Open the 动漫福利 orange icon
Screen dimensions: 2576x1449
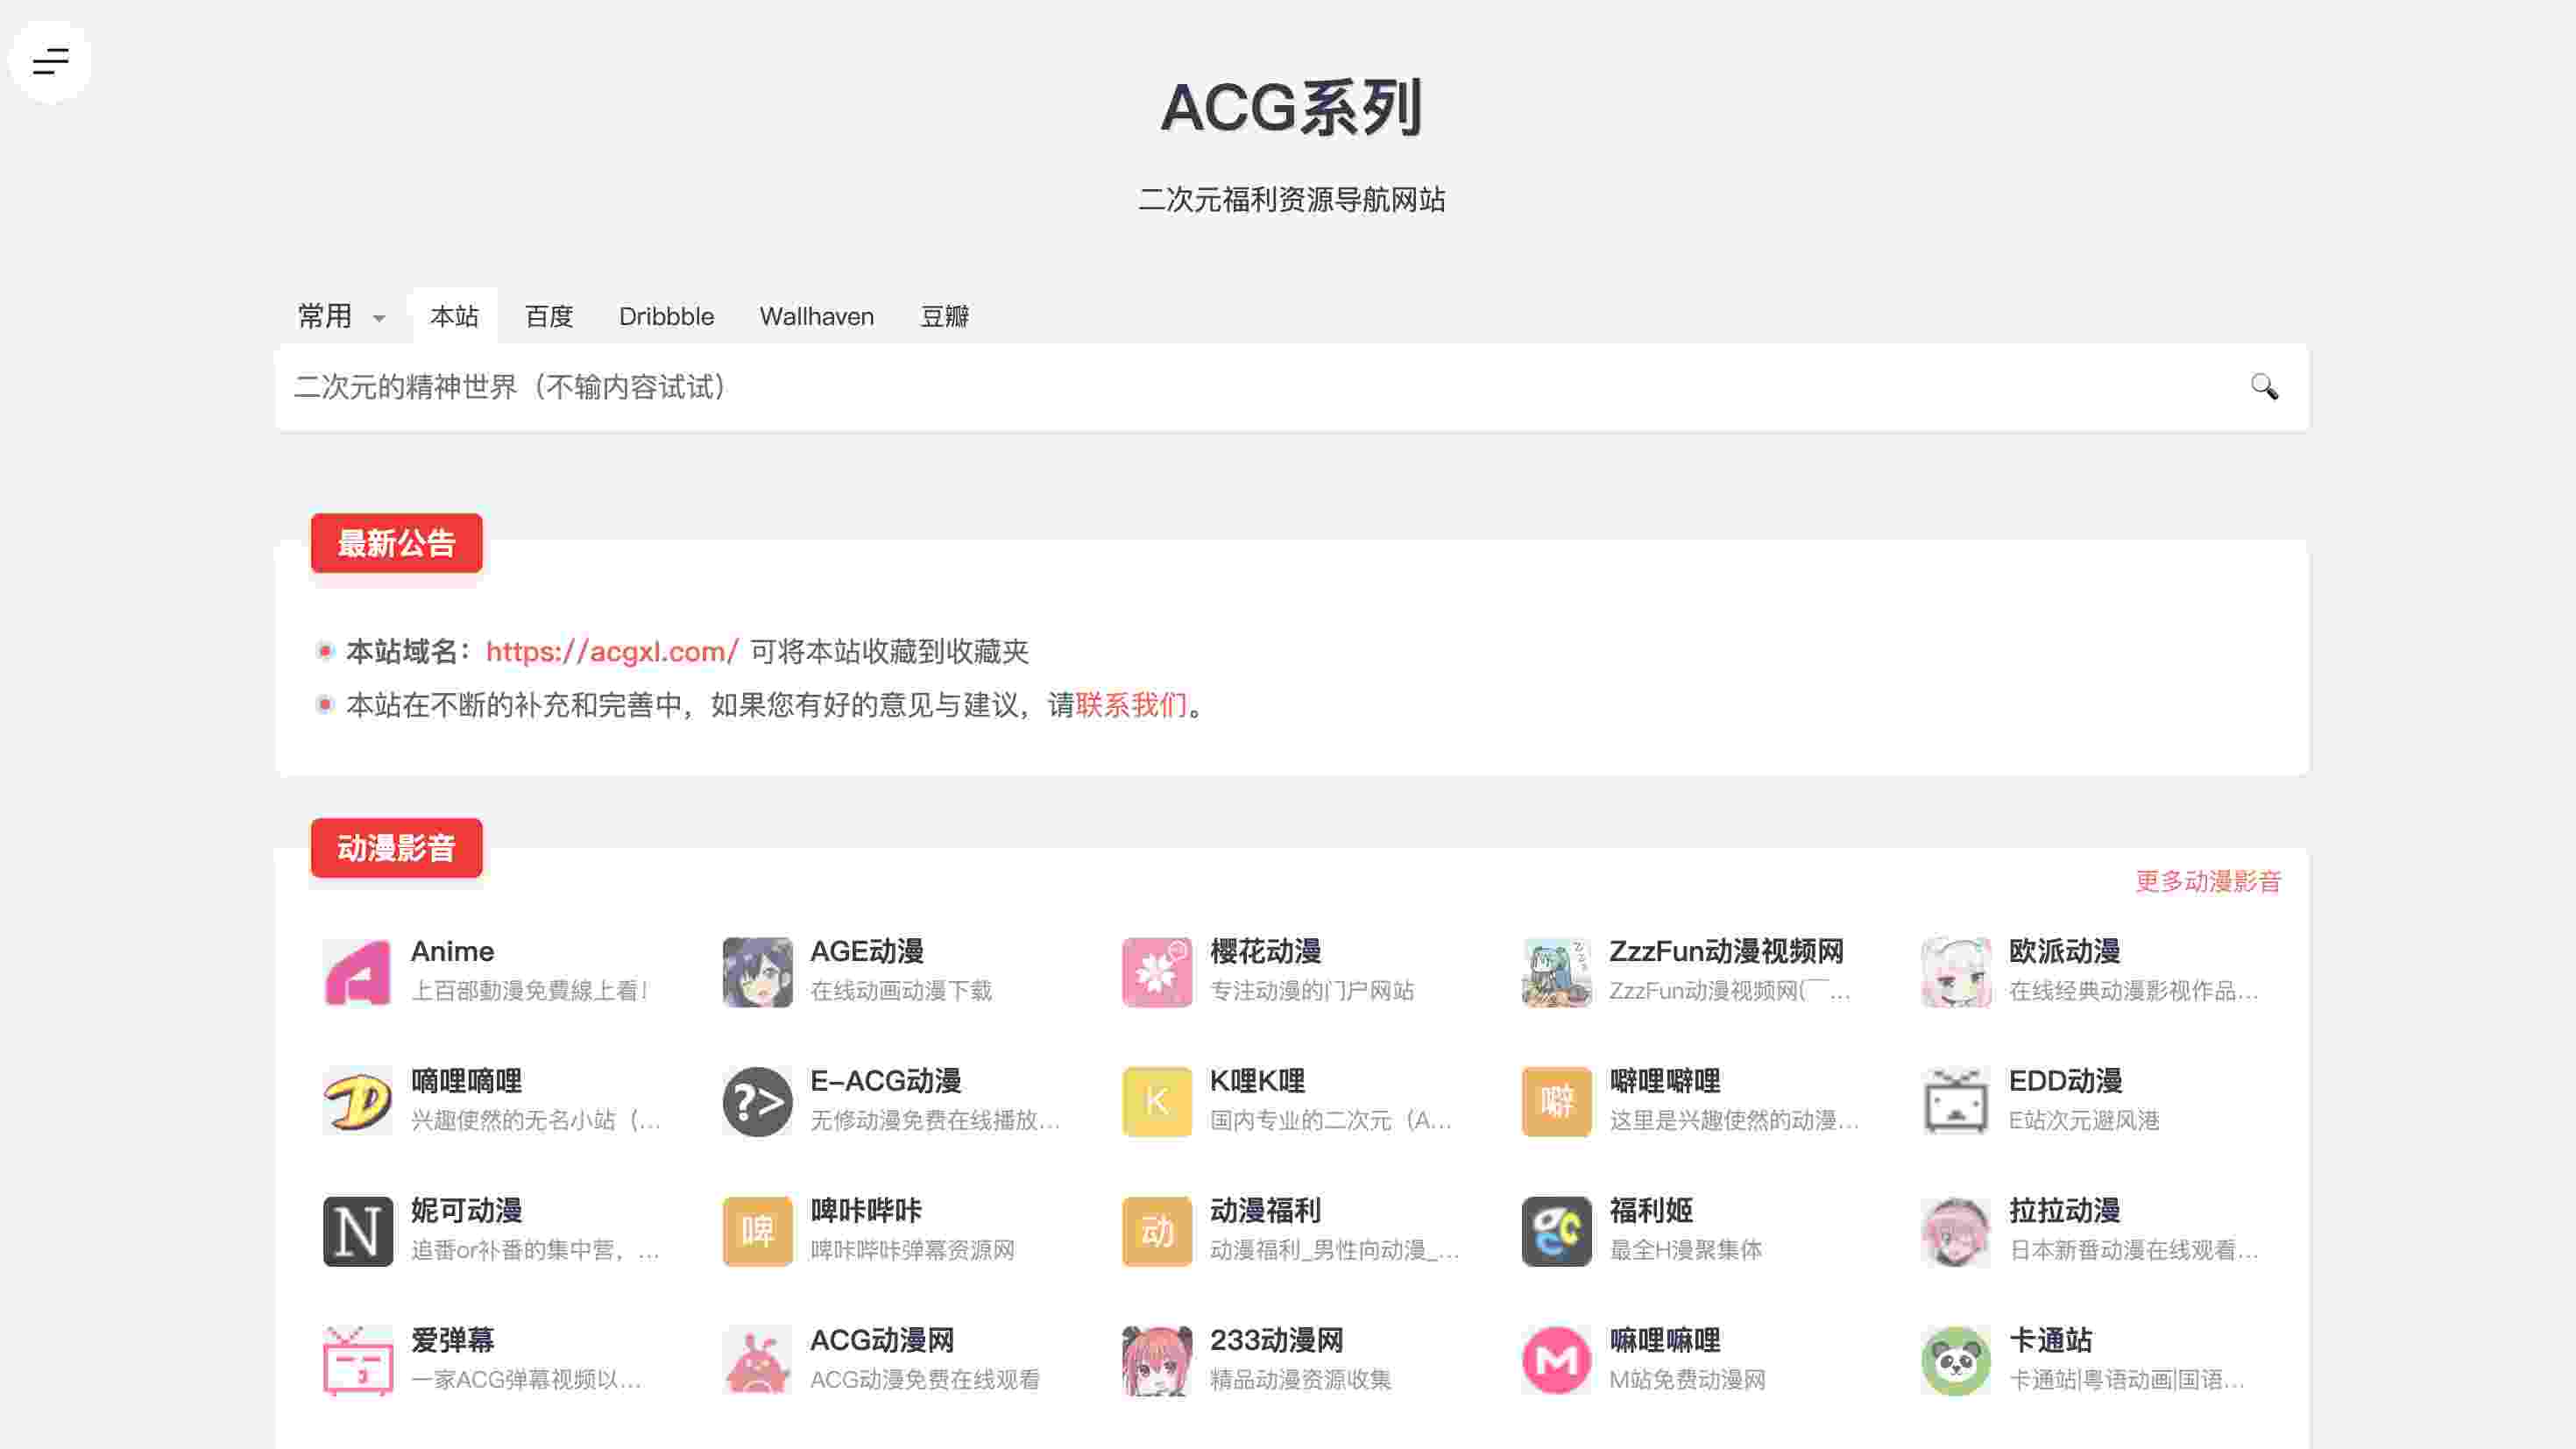(1157, 1231)
